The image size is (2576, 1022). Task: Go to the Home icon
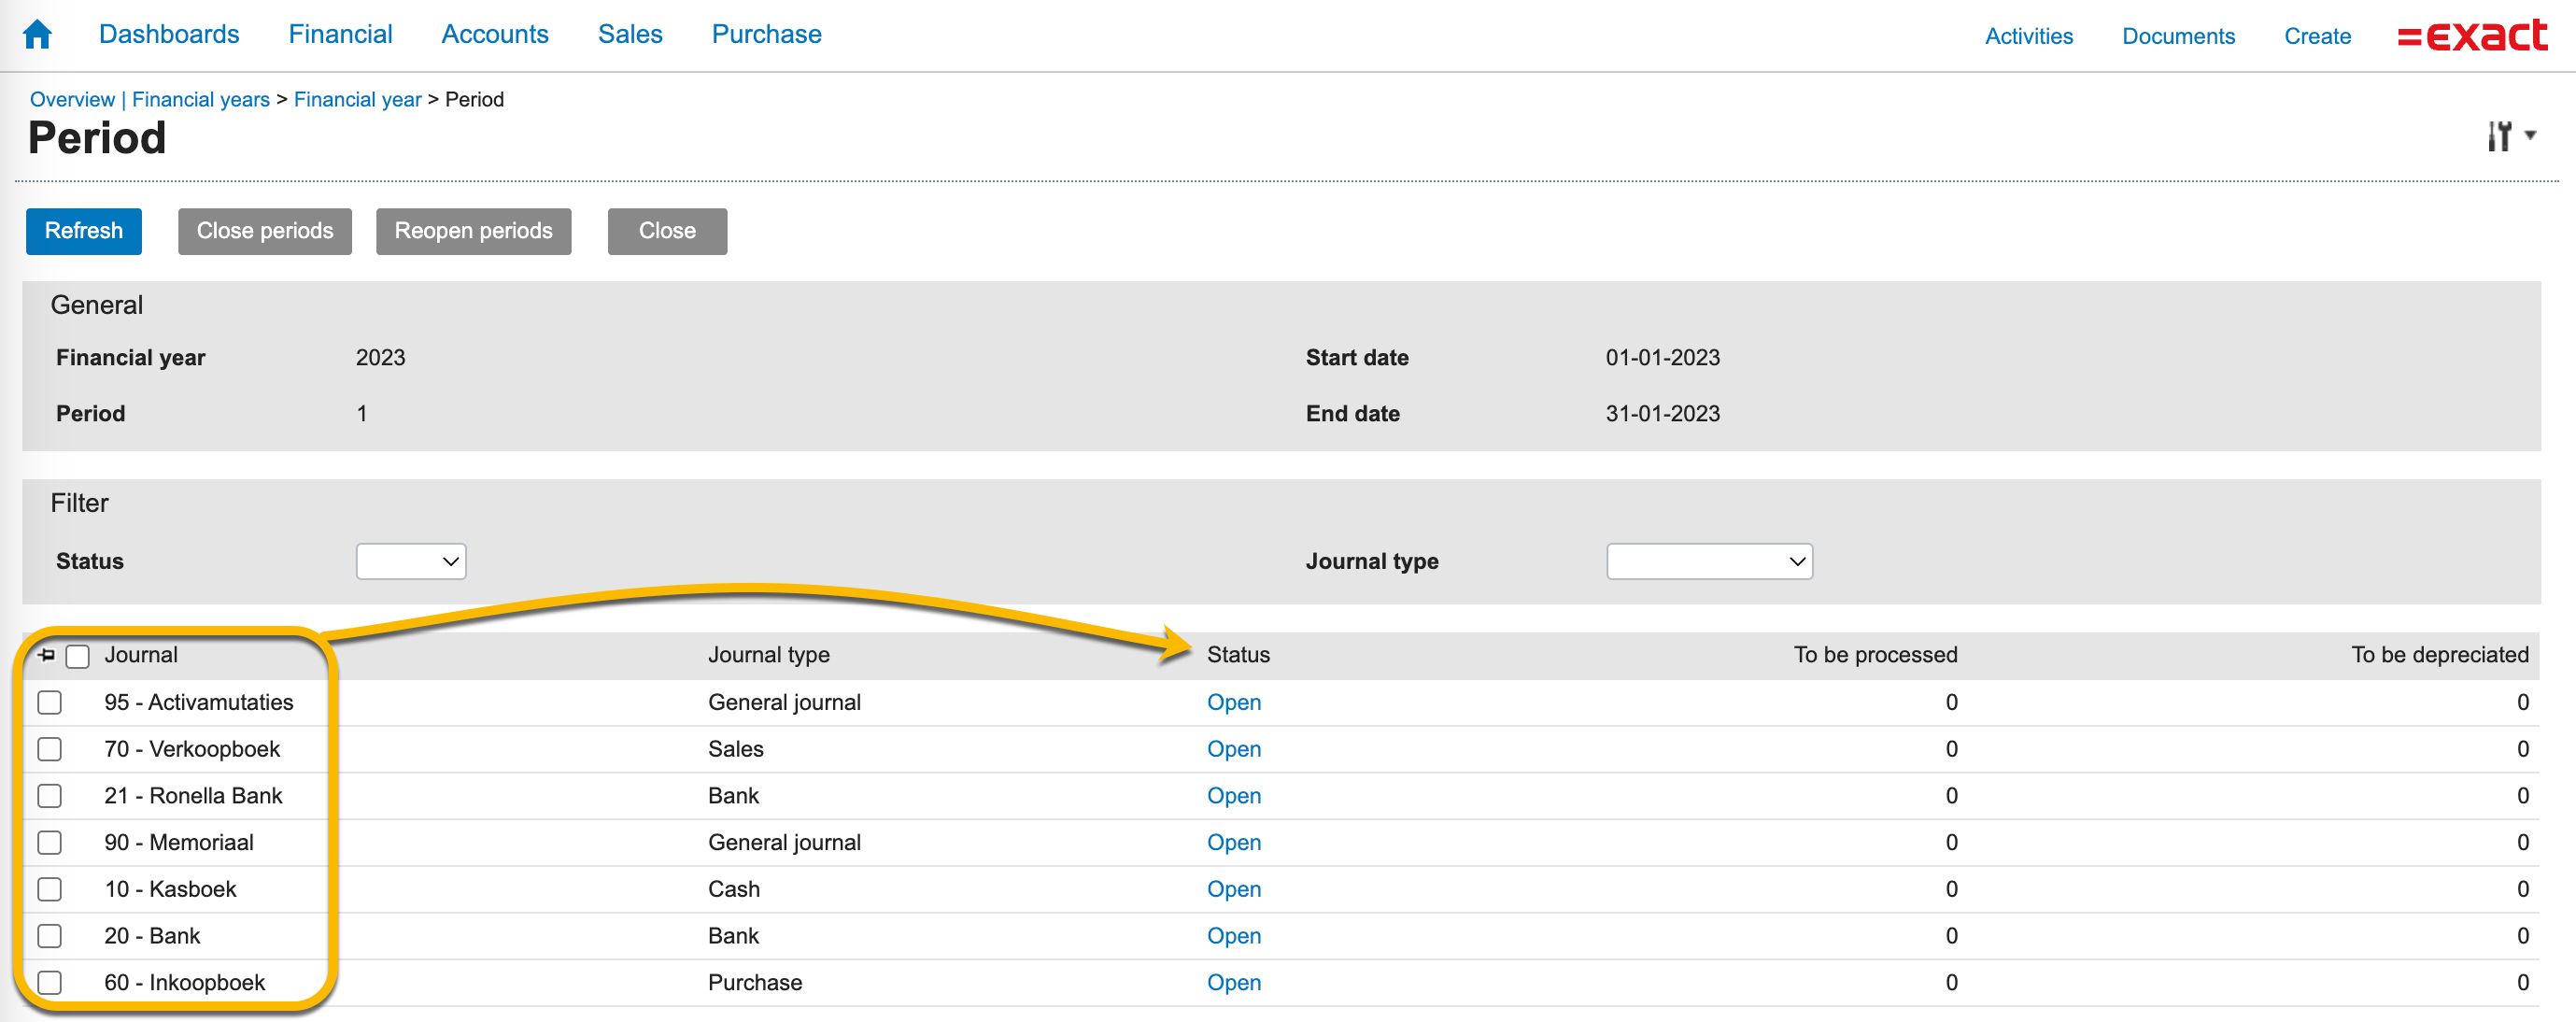coord(37,34)
